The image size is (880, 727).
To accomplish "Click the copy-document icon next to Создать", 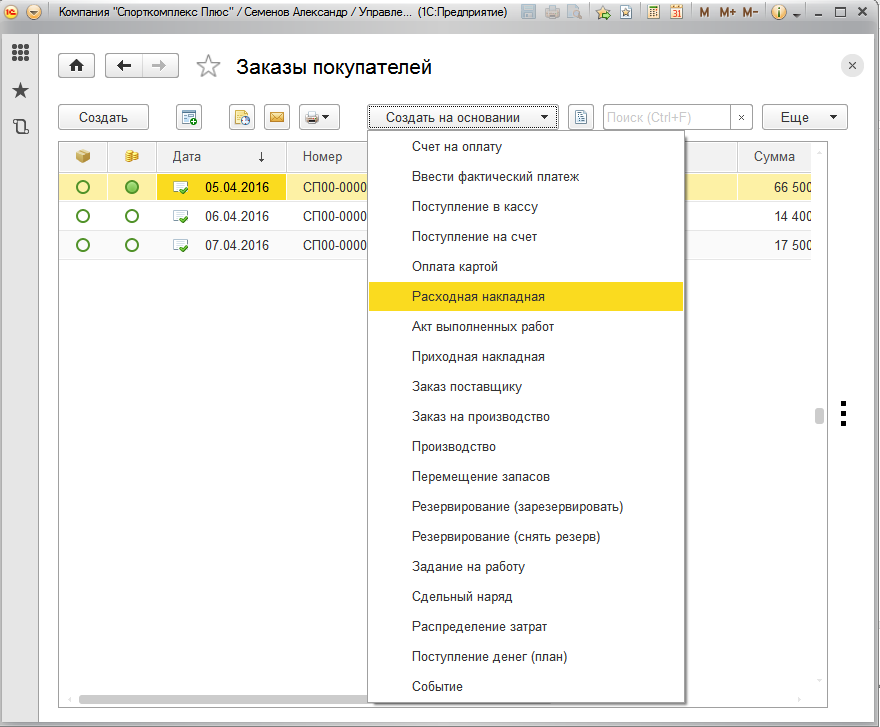I will pos(189,117).
